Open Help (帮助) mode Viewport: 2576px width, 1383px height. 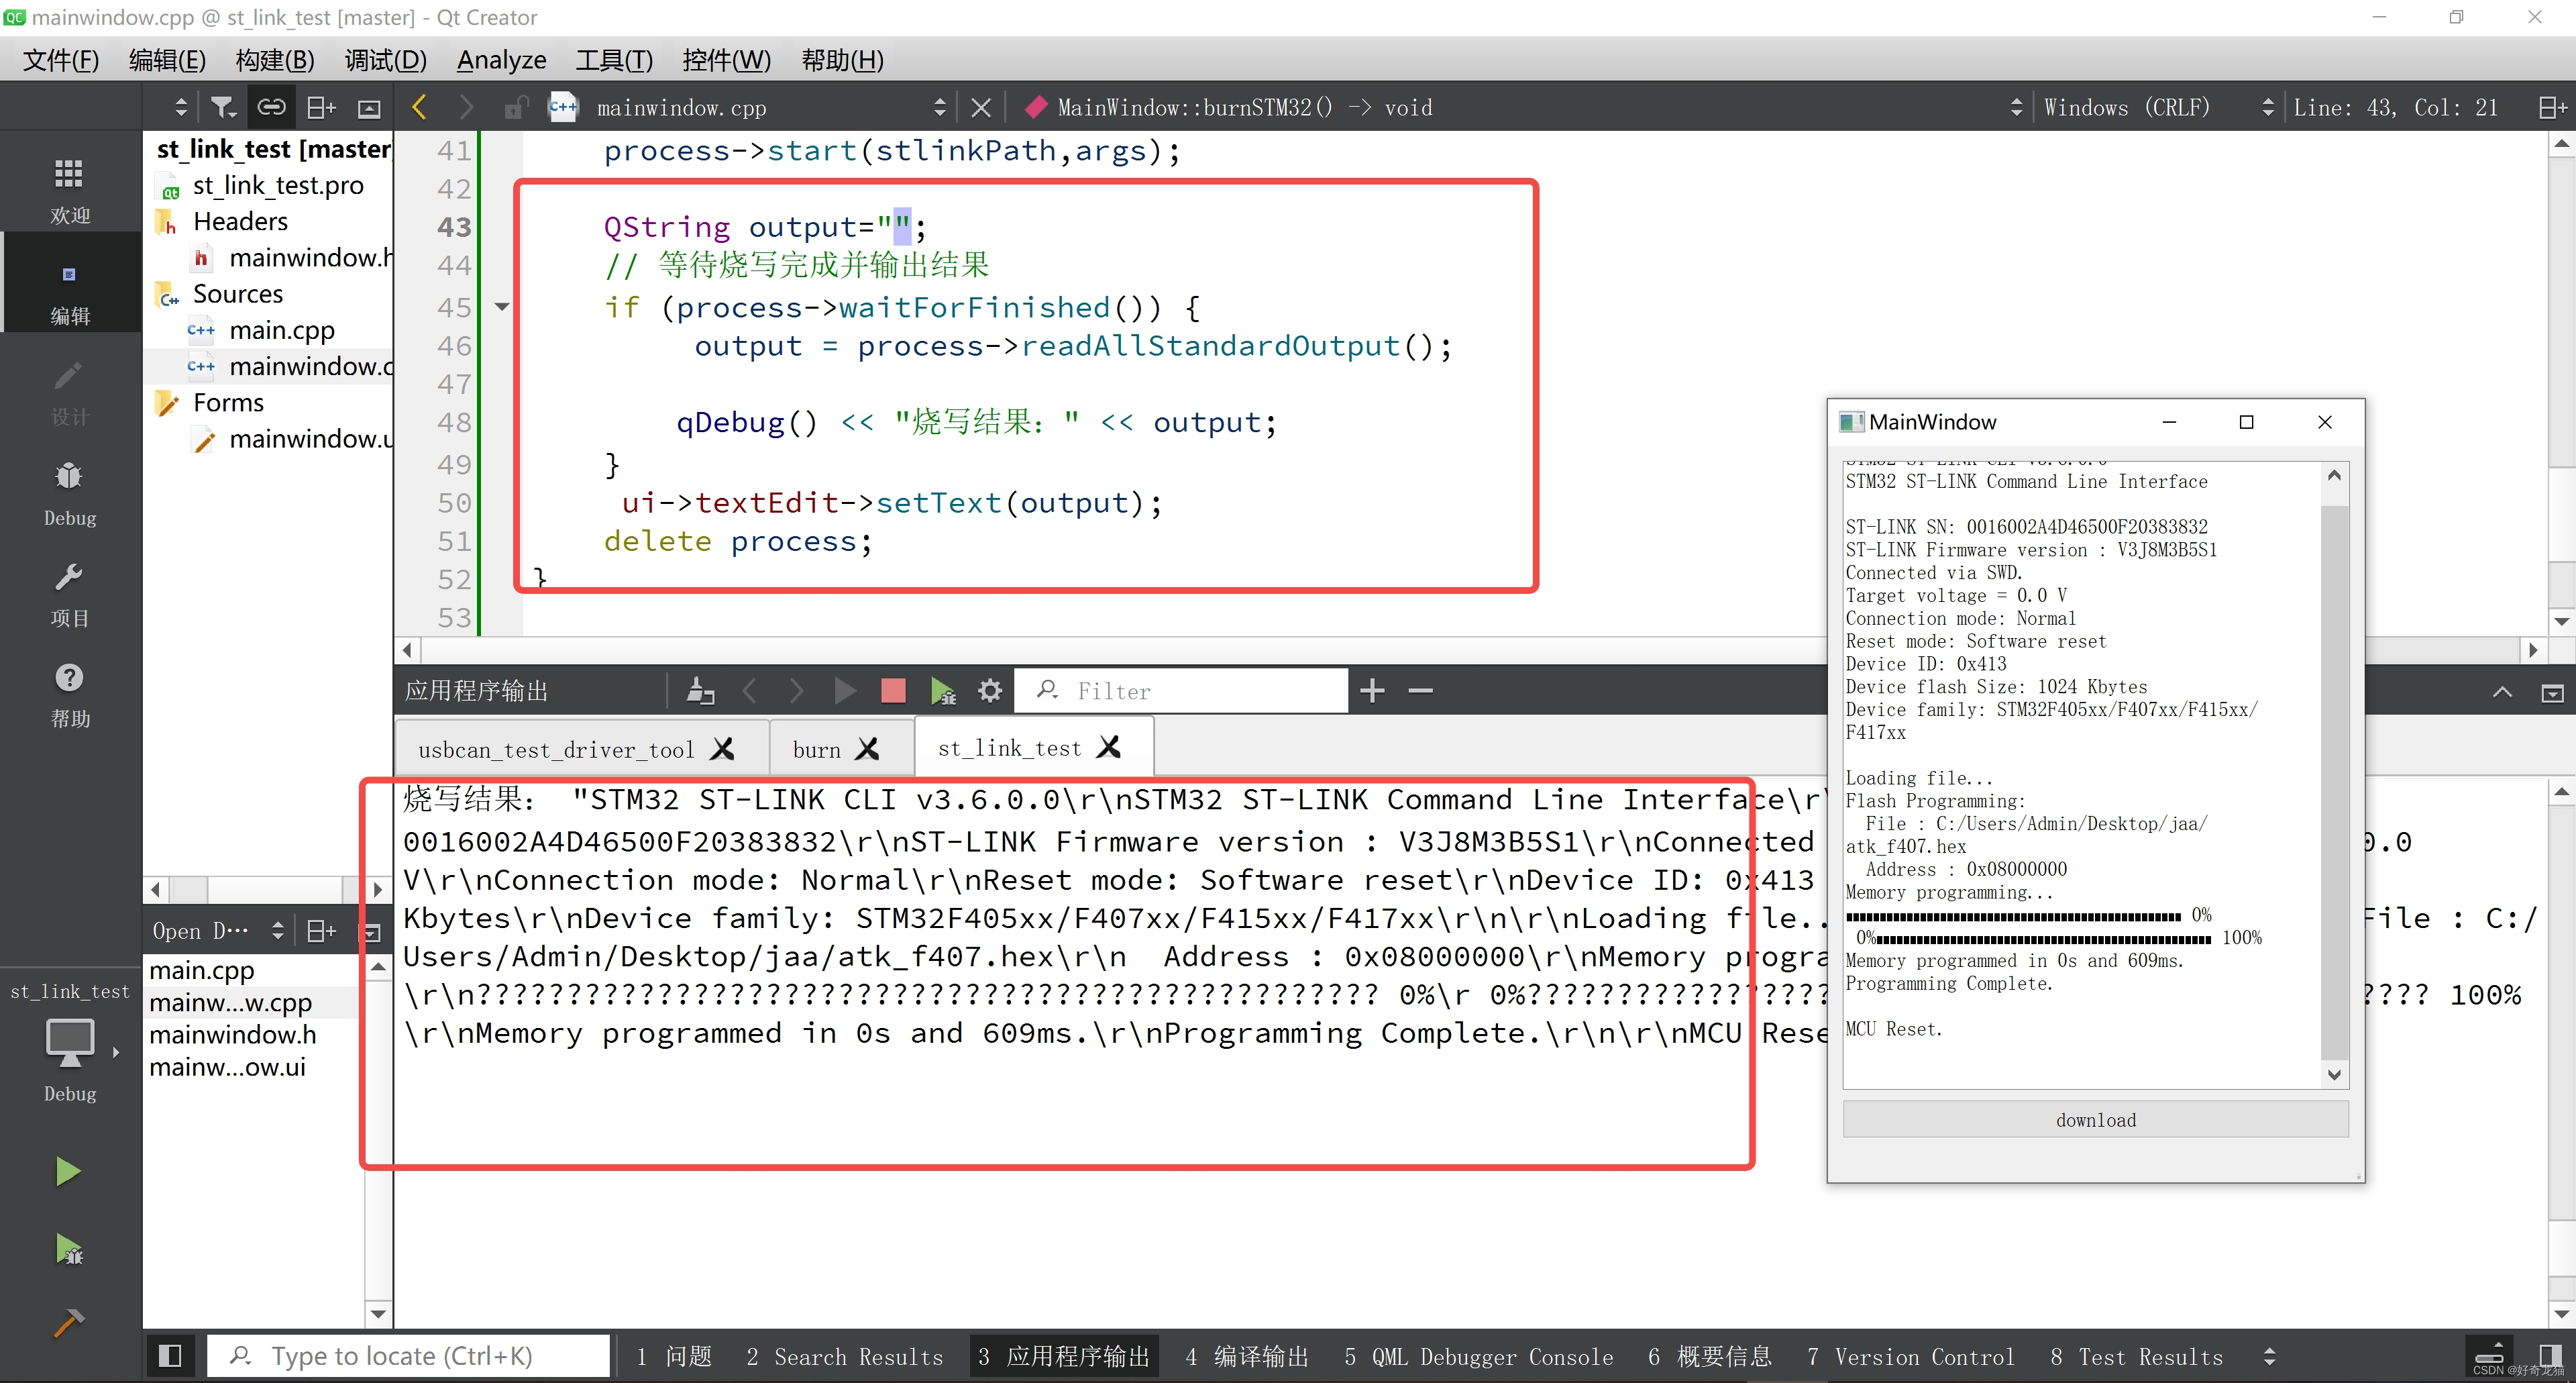click(69, 694)
